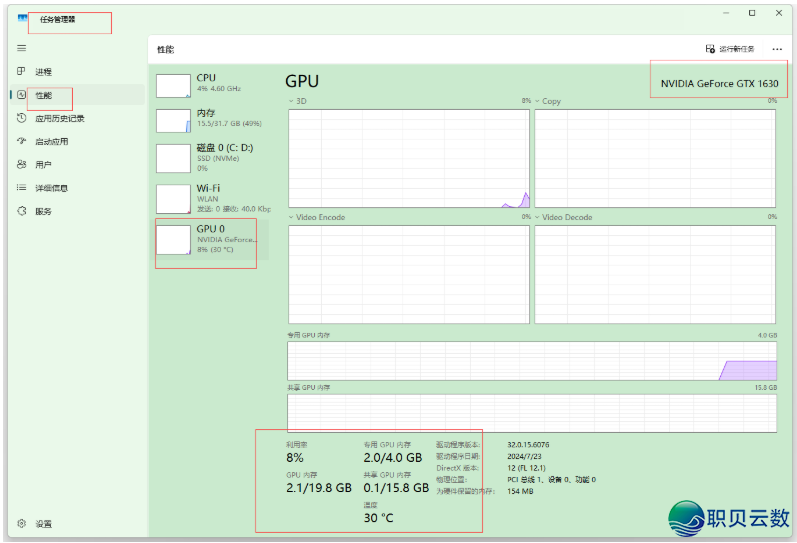Click the Copy engine graph area
The height and width of the screenshot is (543, 797).
point(655,158)
